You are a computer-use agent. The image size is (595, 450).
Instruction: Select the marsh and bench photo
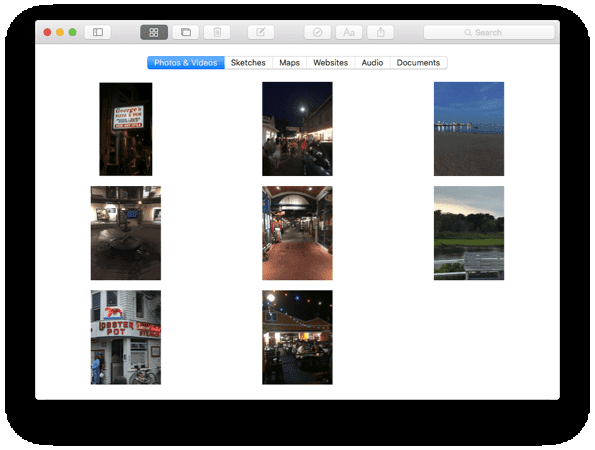coord(469,233)
